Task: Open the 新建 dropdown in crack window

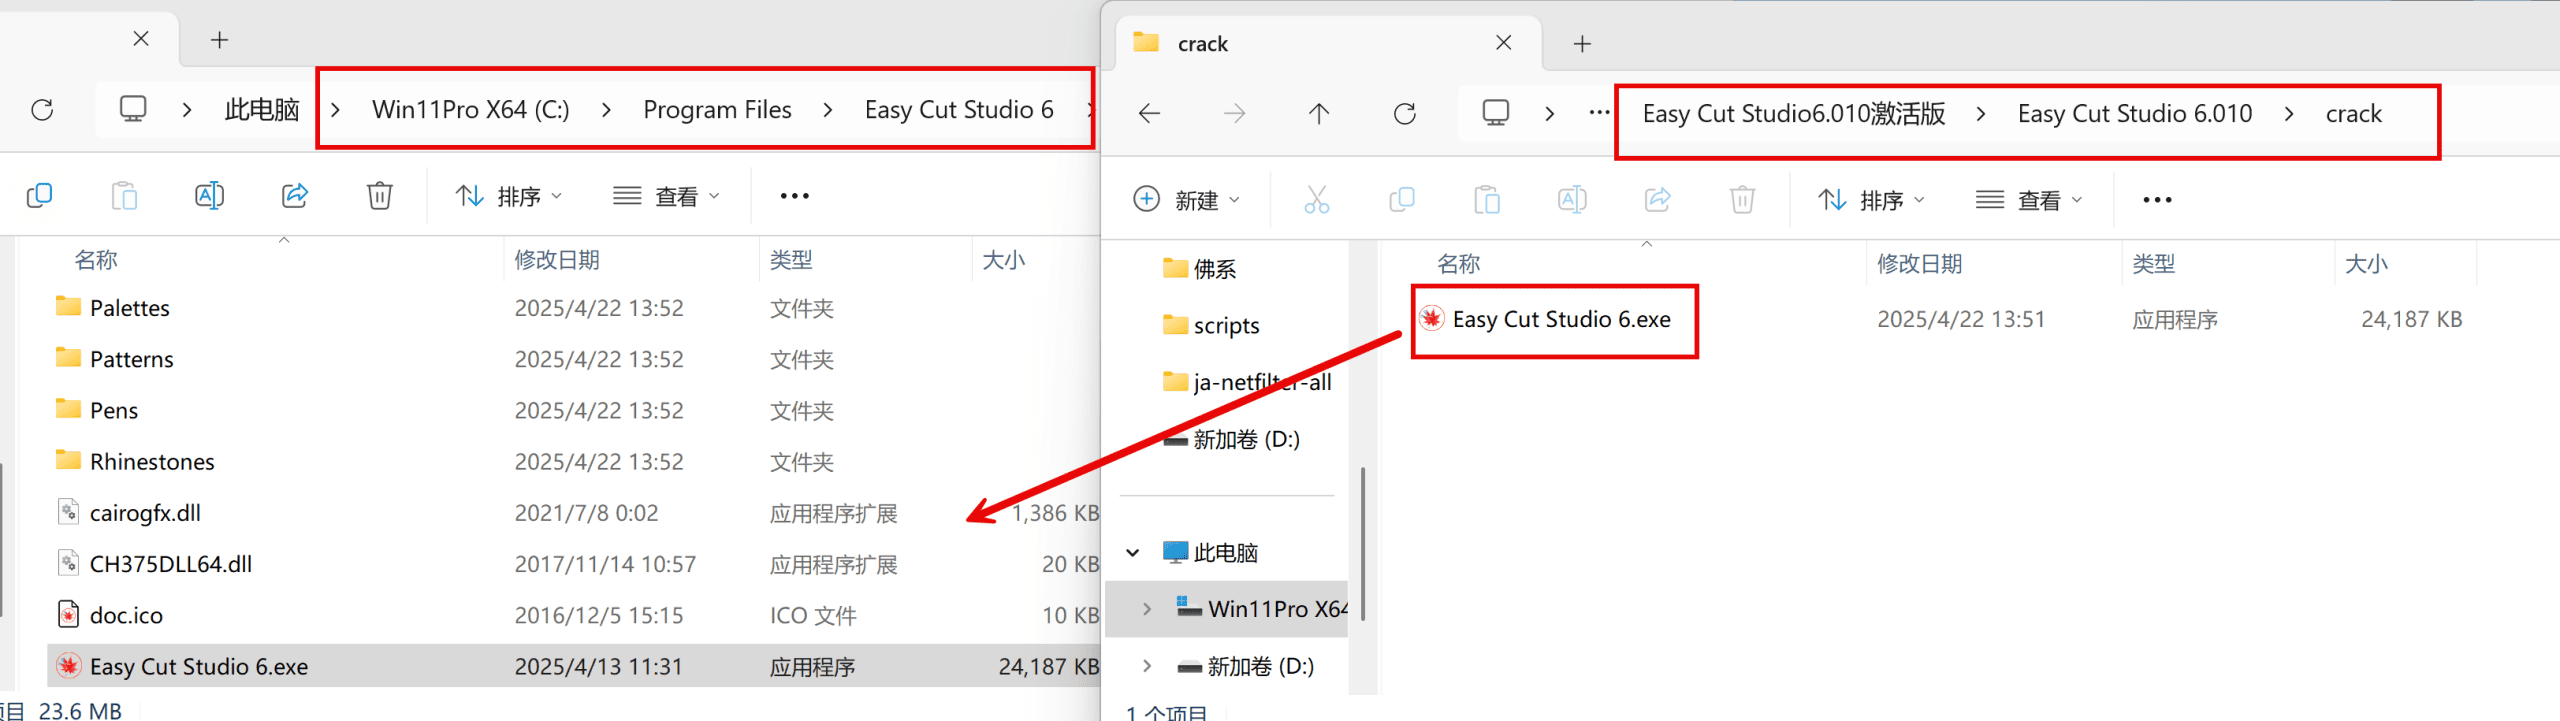Action: (x=1186, y=200)
